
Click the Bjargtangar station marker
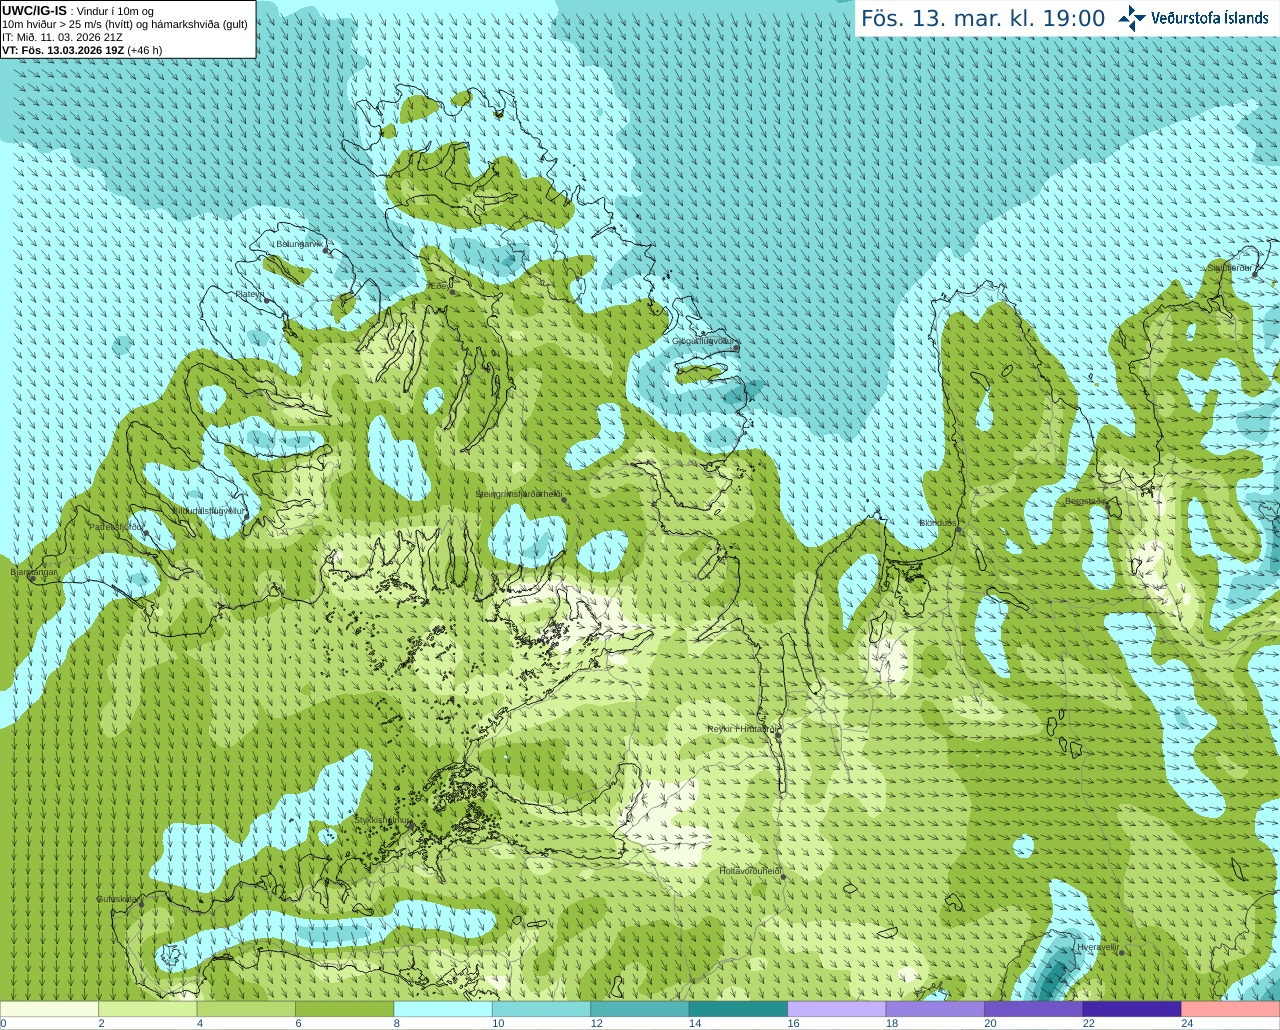(32, 579)
